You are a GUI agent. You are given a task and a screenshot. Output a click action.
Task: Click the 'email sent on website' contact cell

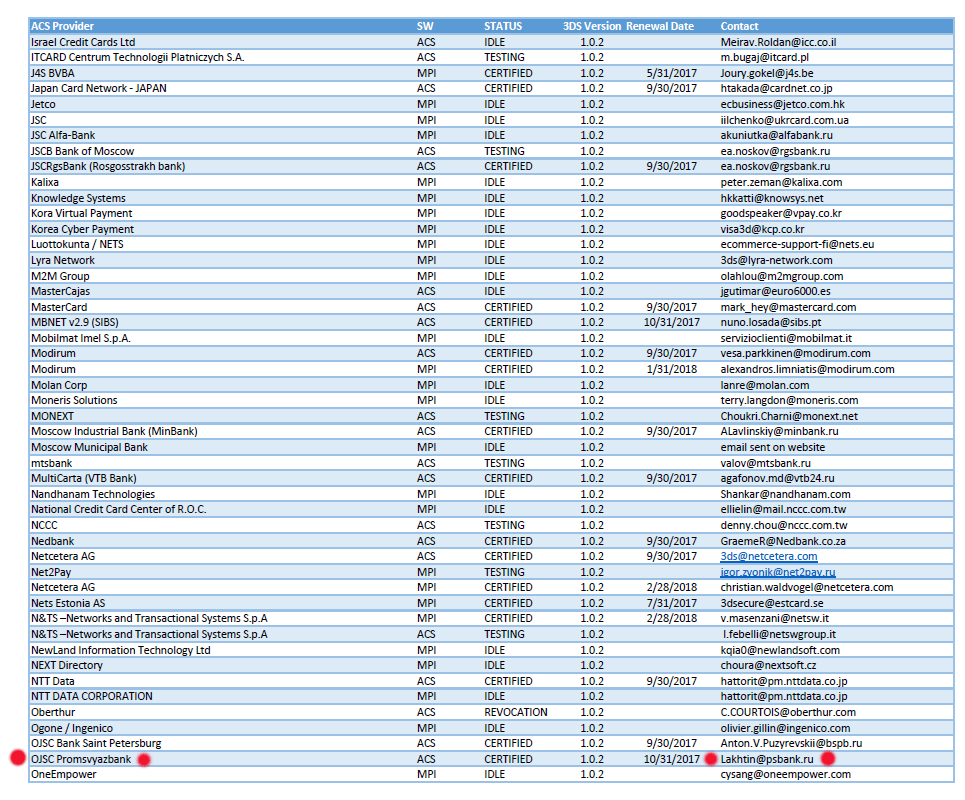pyautogui.click(x=773, y=447)
